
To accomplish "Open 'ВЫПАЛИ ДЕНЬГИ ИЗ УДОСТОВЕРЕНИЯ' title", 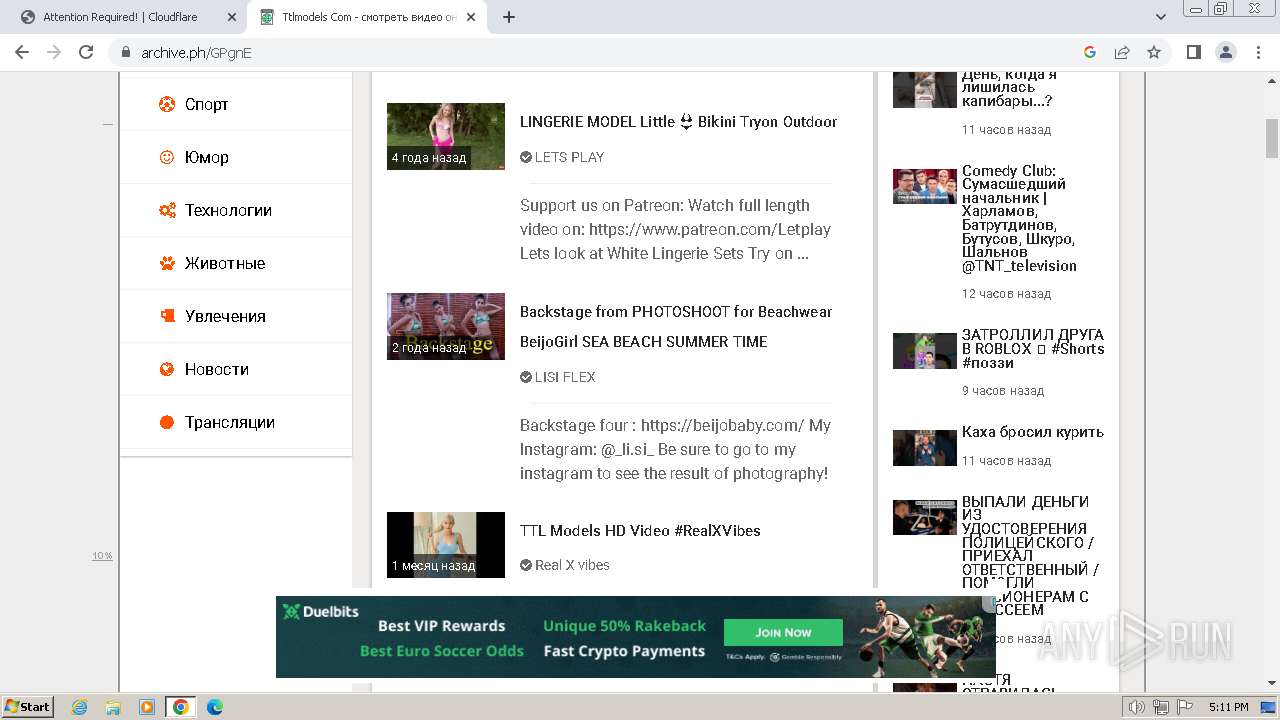I will tap(1030, 555).
